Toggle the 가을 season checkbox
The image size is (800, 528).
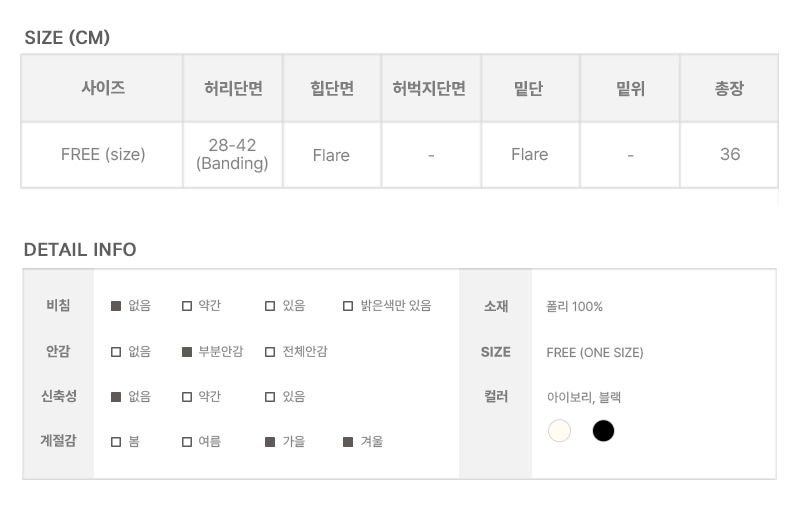point(270,442)
